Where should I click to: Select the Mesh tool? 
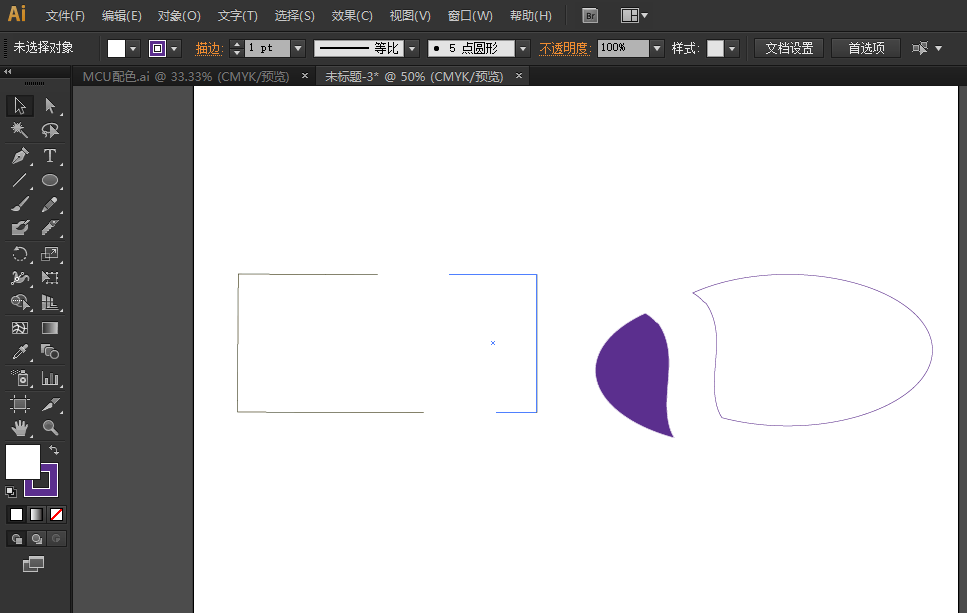coord(20,328)
